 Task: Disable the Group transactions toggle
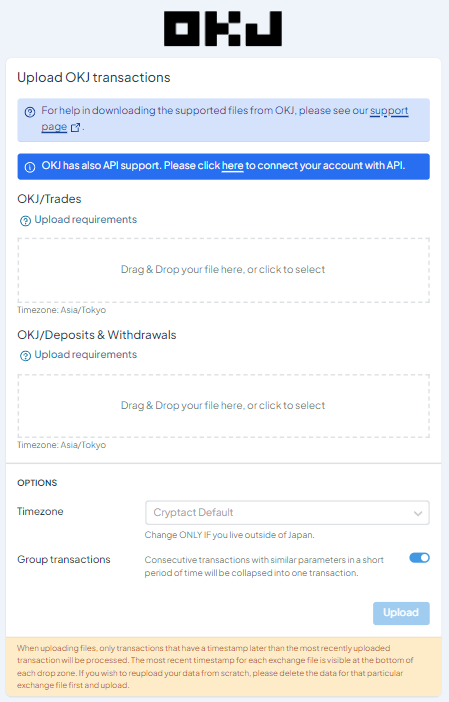click(x=419, y=558)
